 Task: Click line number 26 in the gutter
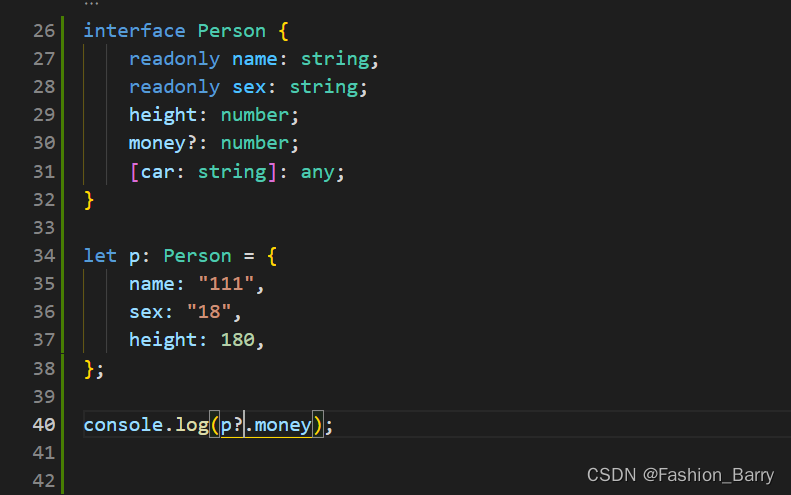43,31
